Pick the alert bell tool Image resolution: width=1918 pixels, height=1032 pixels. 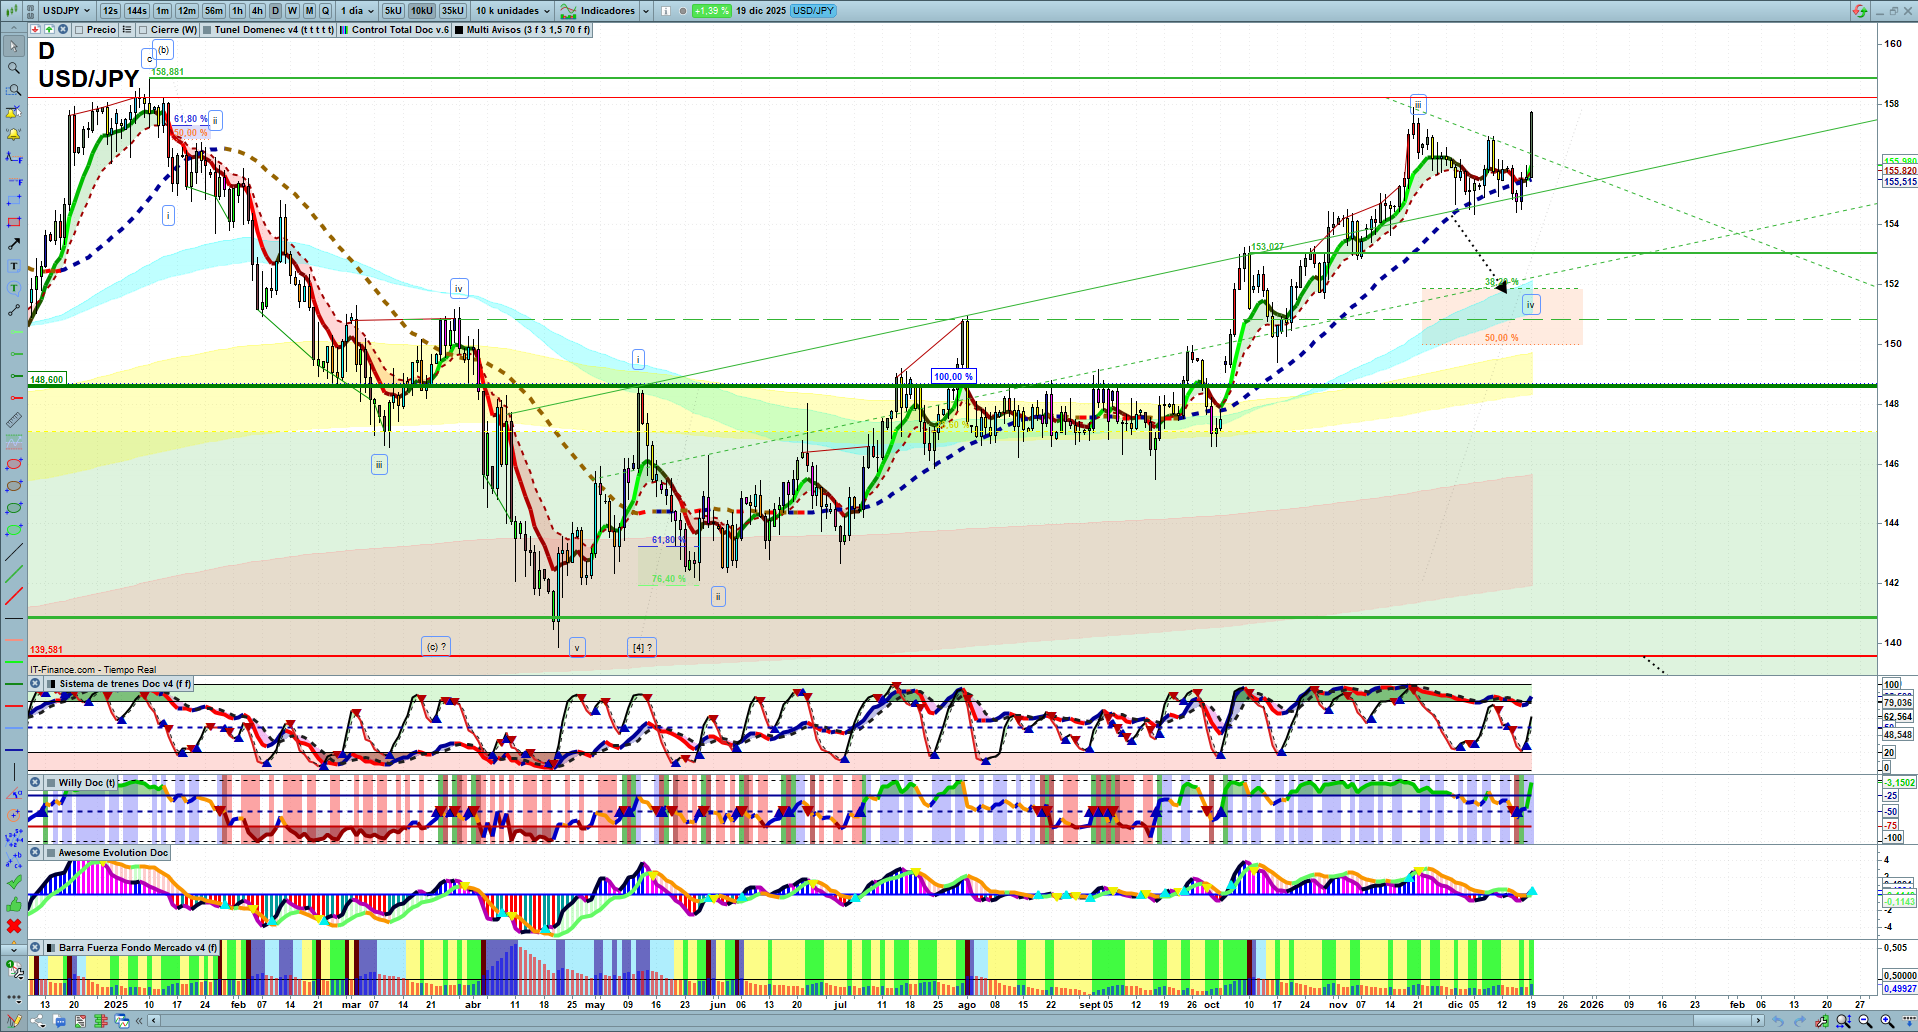(x=14, y=134)
